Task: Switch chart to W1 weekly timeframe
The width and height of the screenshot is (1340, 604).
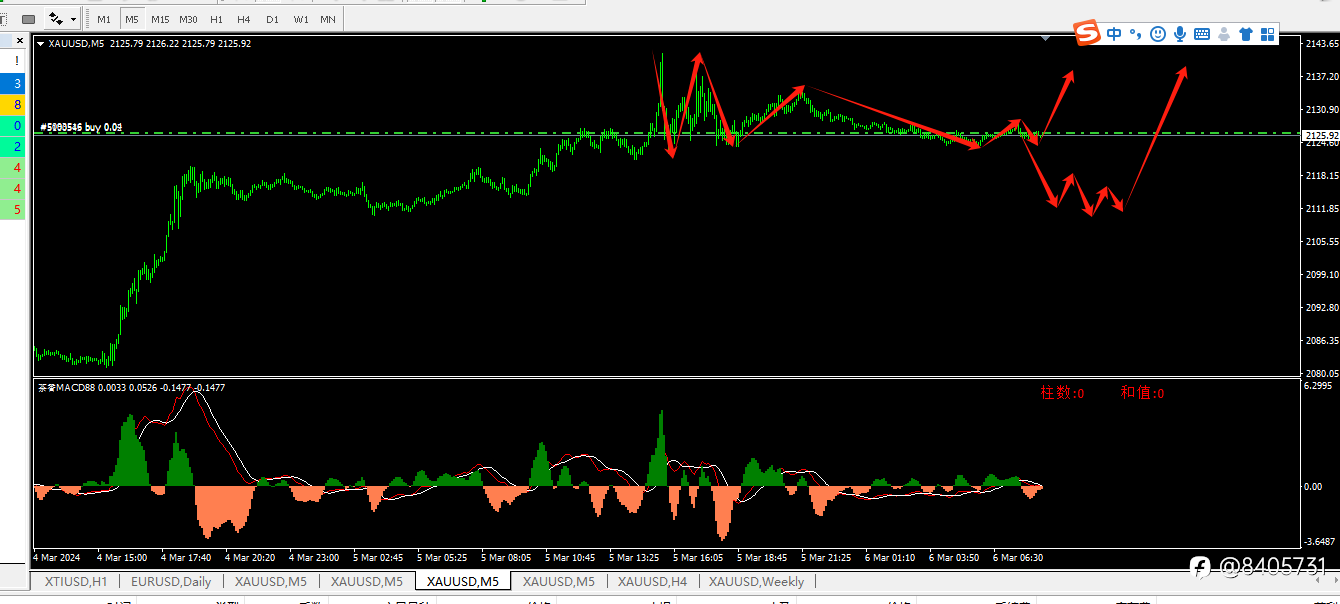Action: [300, 19]
